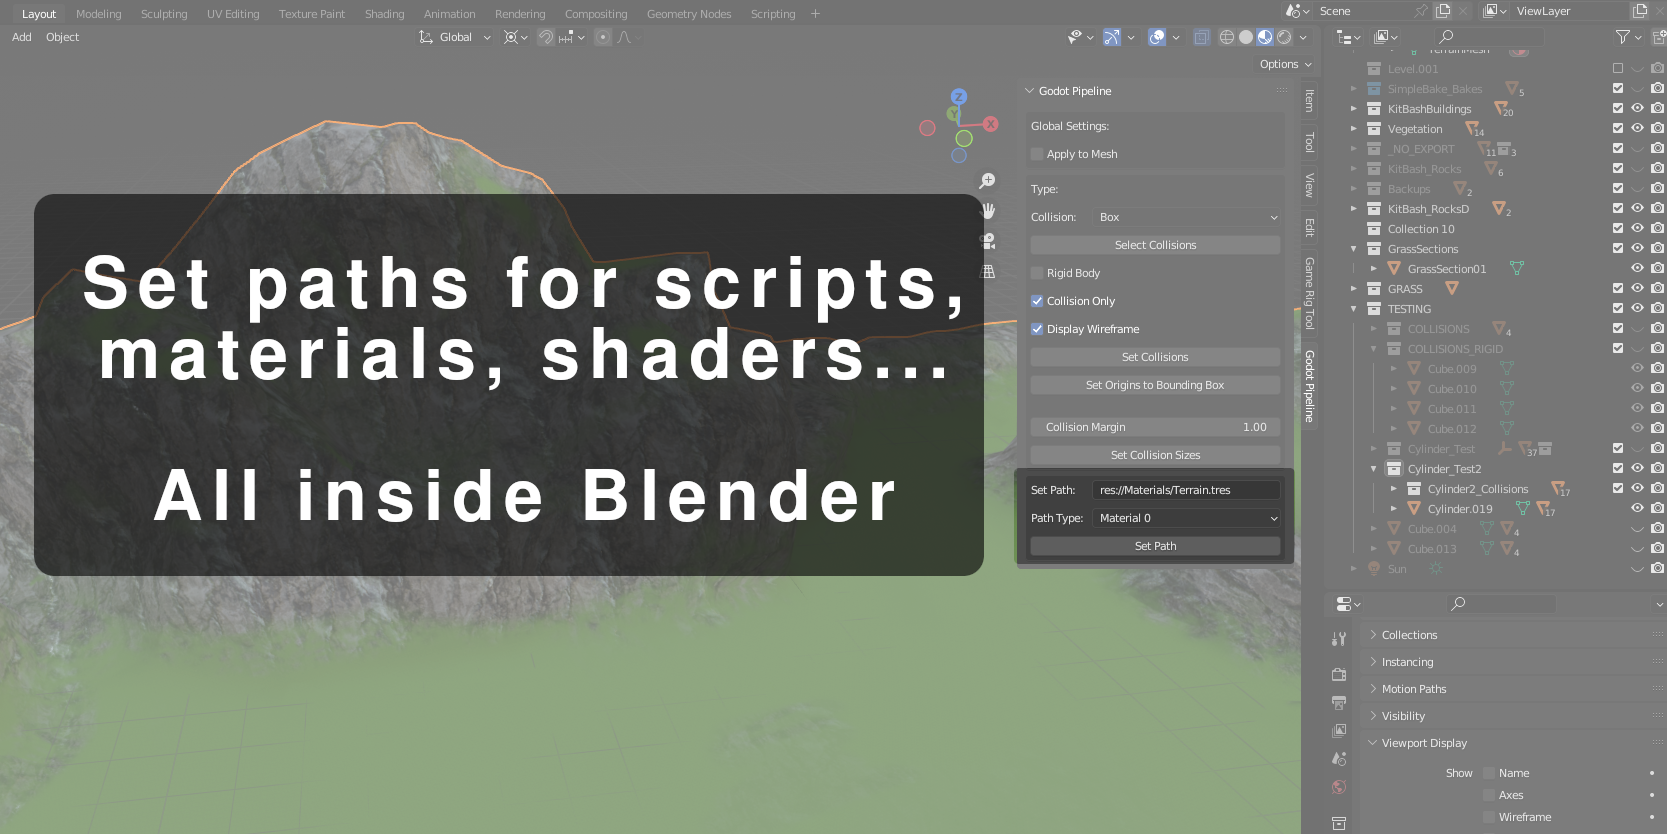Toggle visibility eye of KitBashBuildings
Viewport: 1667px width, 834px height.
pyautogui.click(x=1637, y=108)
